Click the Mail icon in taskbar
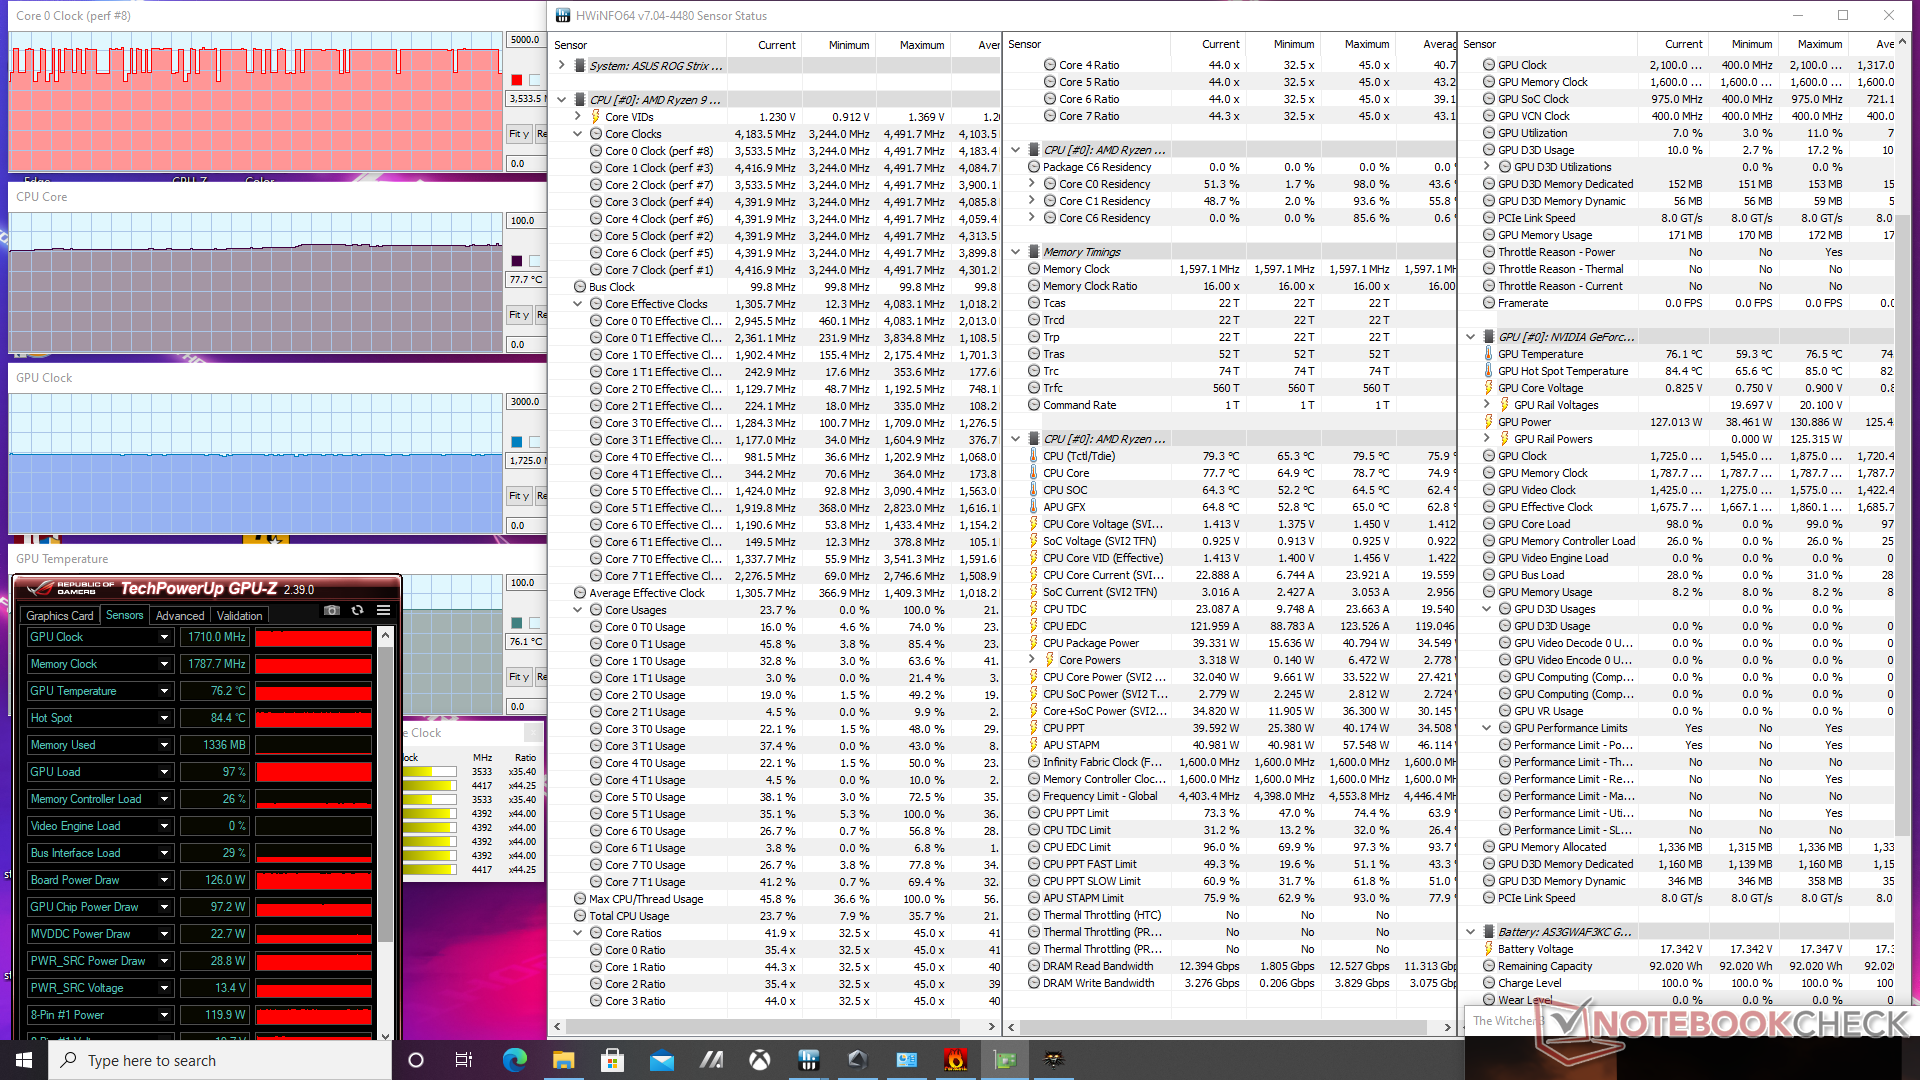 pyautogui.click(x=661, y=1060)
